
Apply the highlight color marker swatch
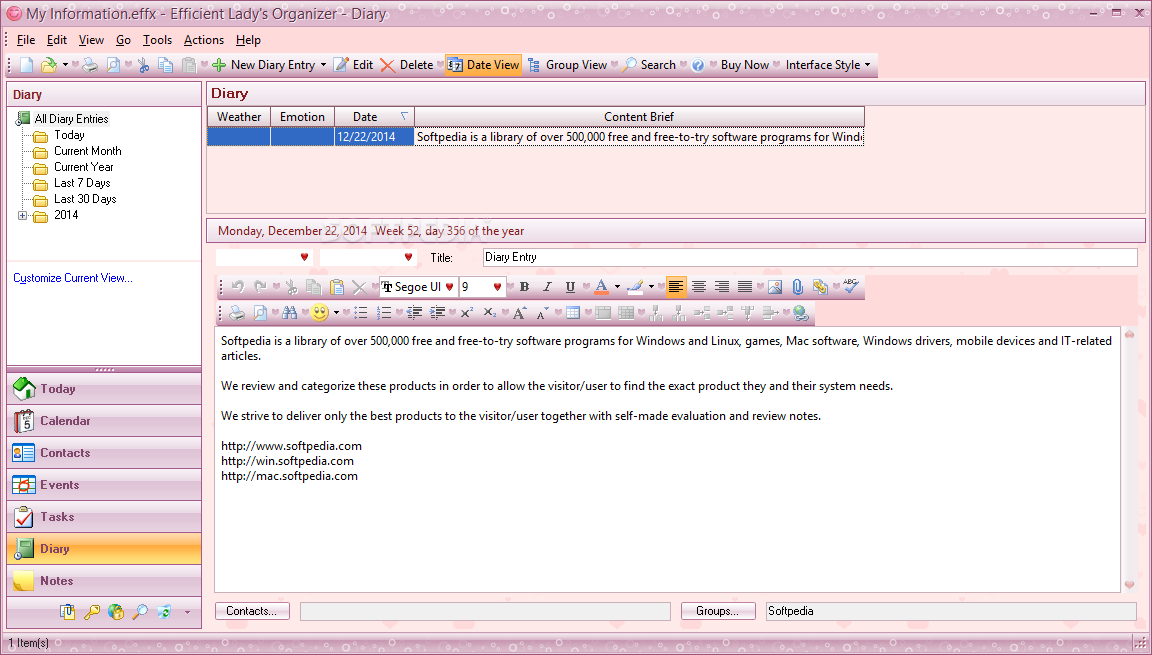(636, 287)
